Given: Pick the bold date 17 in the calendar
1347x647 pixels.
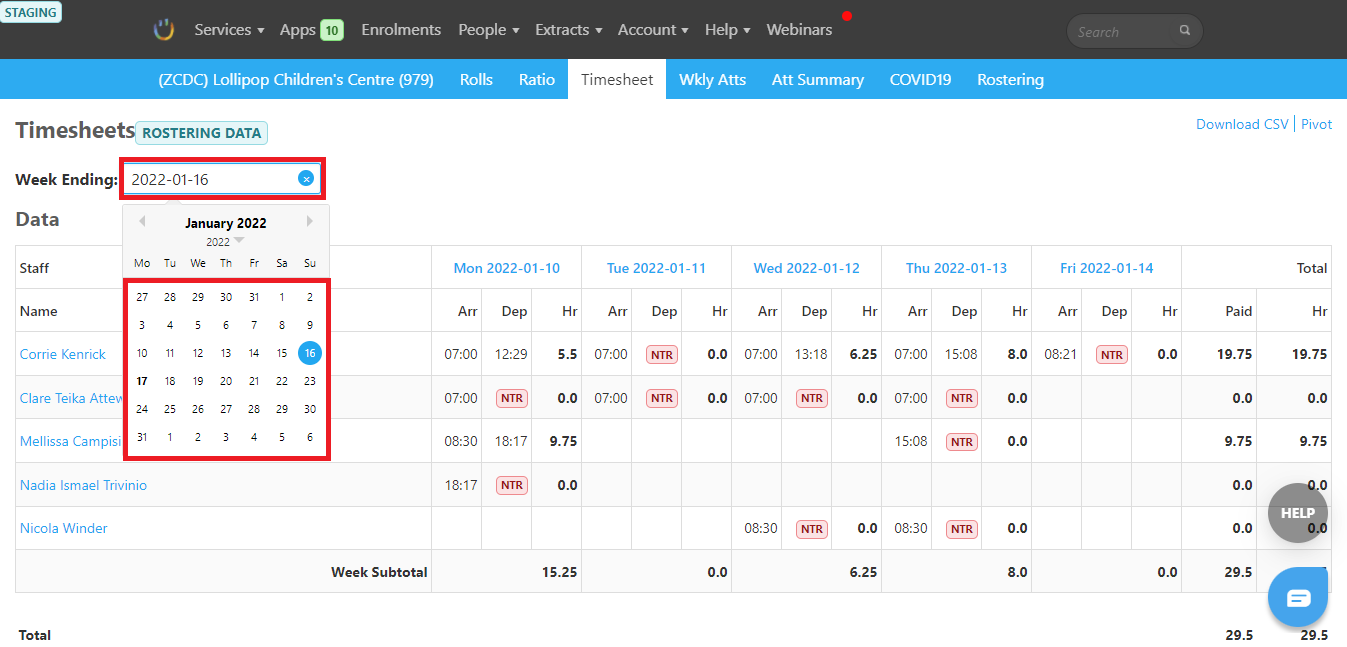Looking at the screenshot, I should 142,381.
